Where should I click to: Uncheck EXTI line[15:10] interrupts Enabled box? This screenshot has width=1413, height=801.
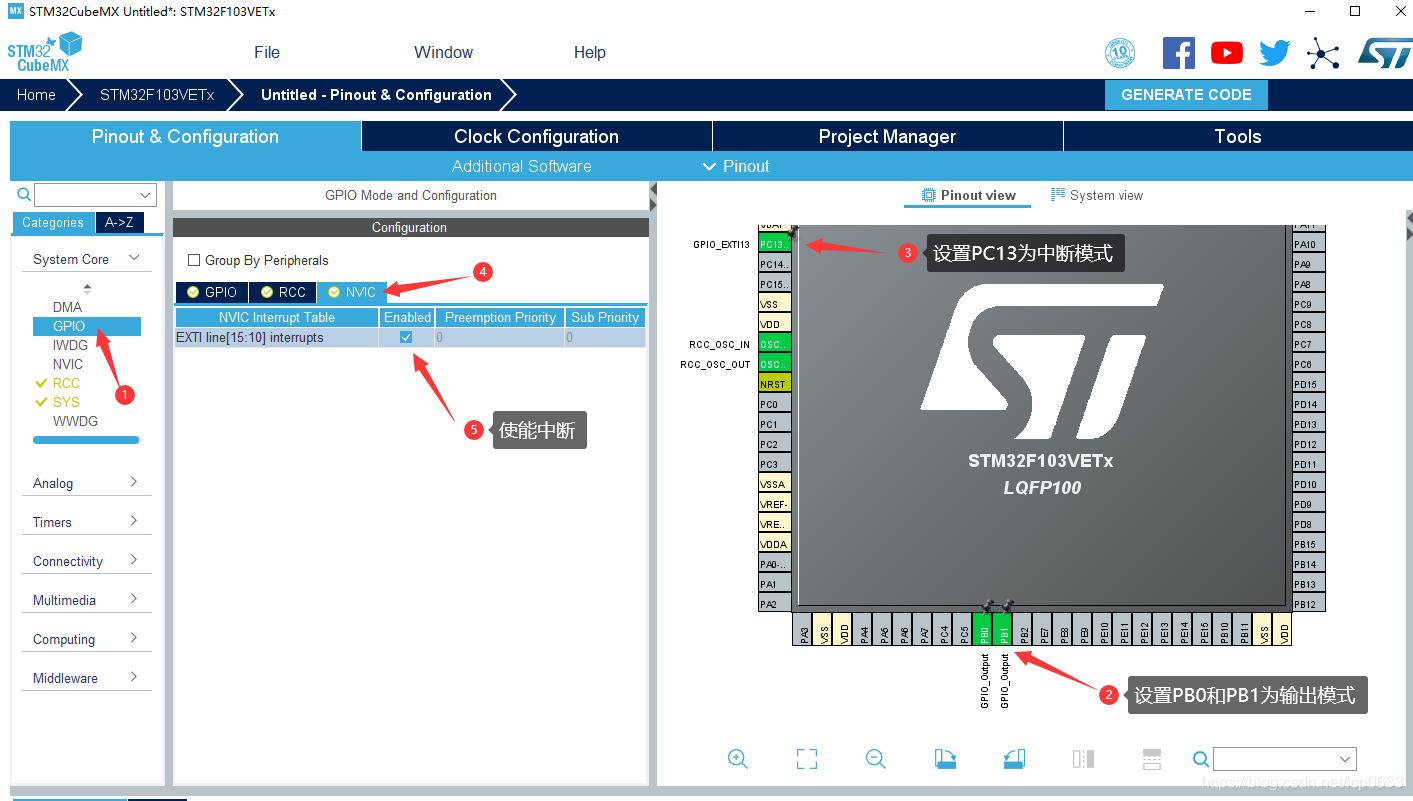point(406,338)
